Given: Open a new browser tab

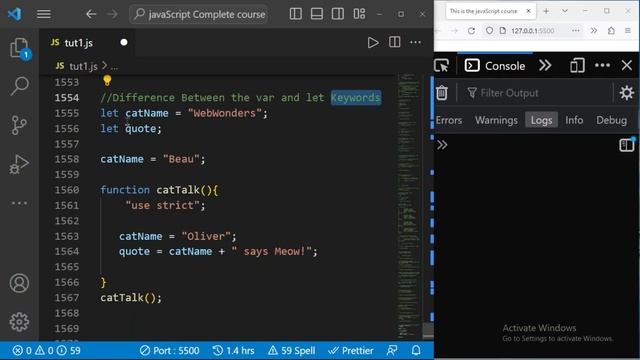Looking at the screenshot, I should (546, 11).
